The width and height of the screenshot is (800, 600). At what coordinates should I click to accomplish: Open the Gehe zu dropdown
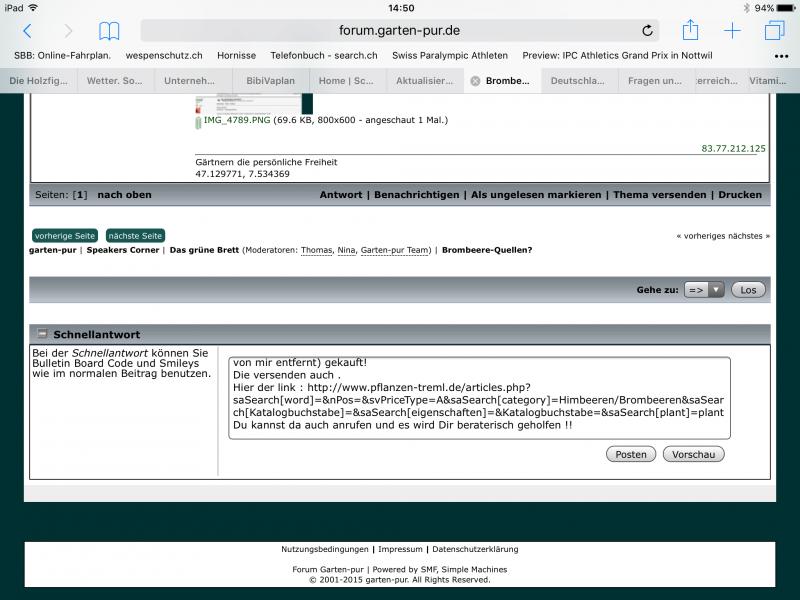point(705,290)
